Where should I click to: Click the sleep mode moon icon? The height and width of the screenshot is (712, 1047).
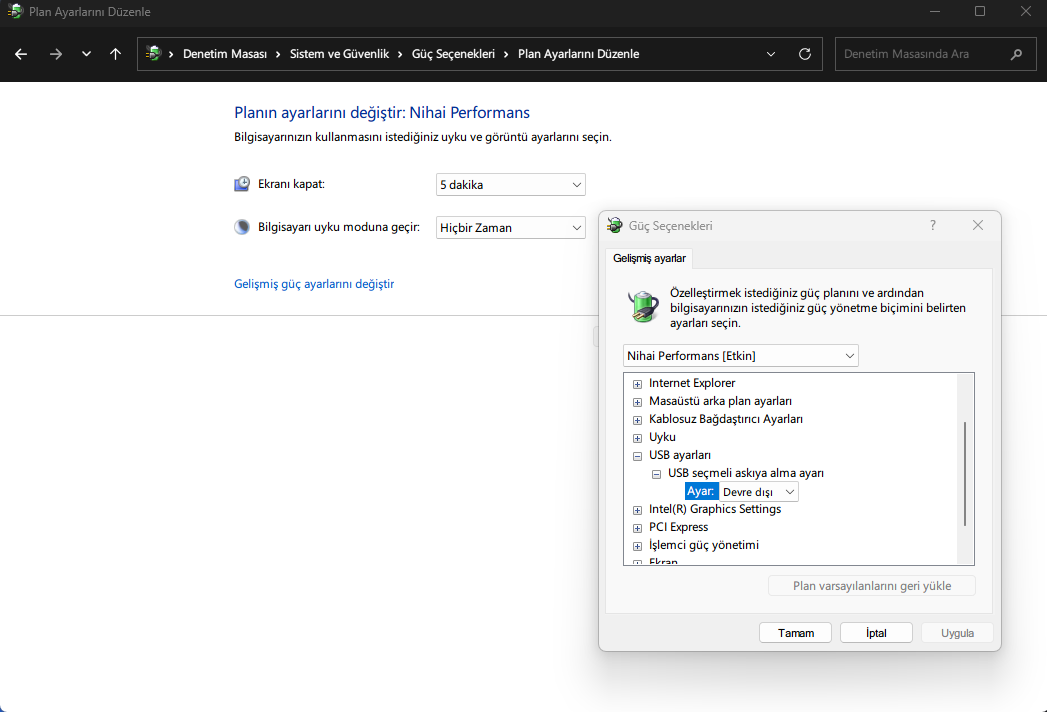pyautogui.click(x=242, y=227)
